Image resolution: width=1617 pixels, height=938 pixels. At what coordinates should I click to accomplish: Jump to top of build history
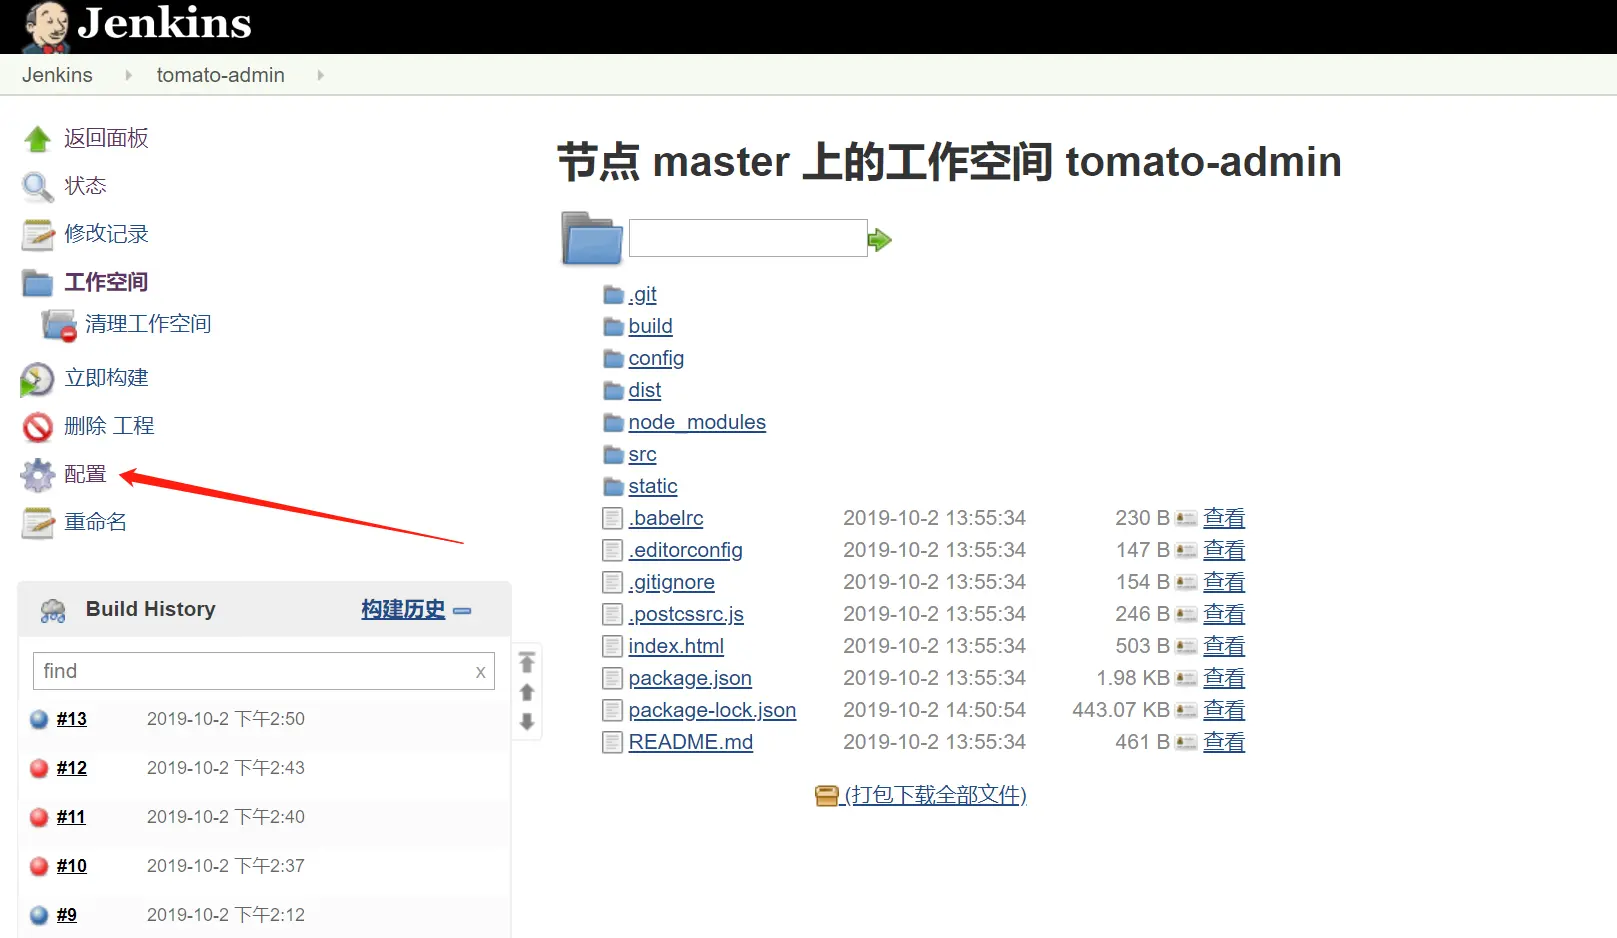click(x=527, y=662)
